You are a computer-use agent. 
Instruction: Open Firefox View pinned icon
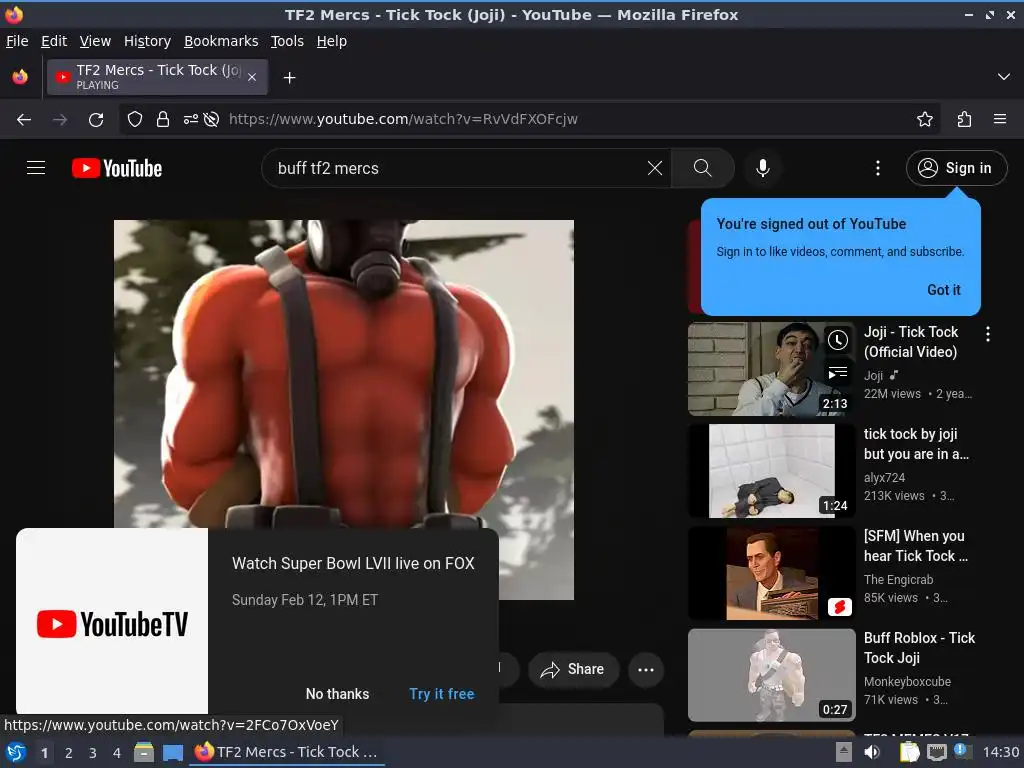pos(20,77)
